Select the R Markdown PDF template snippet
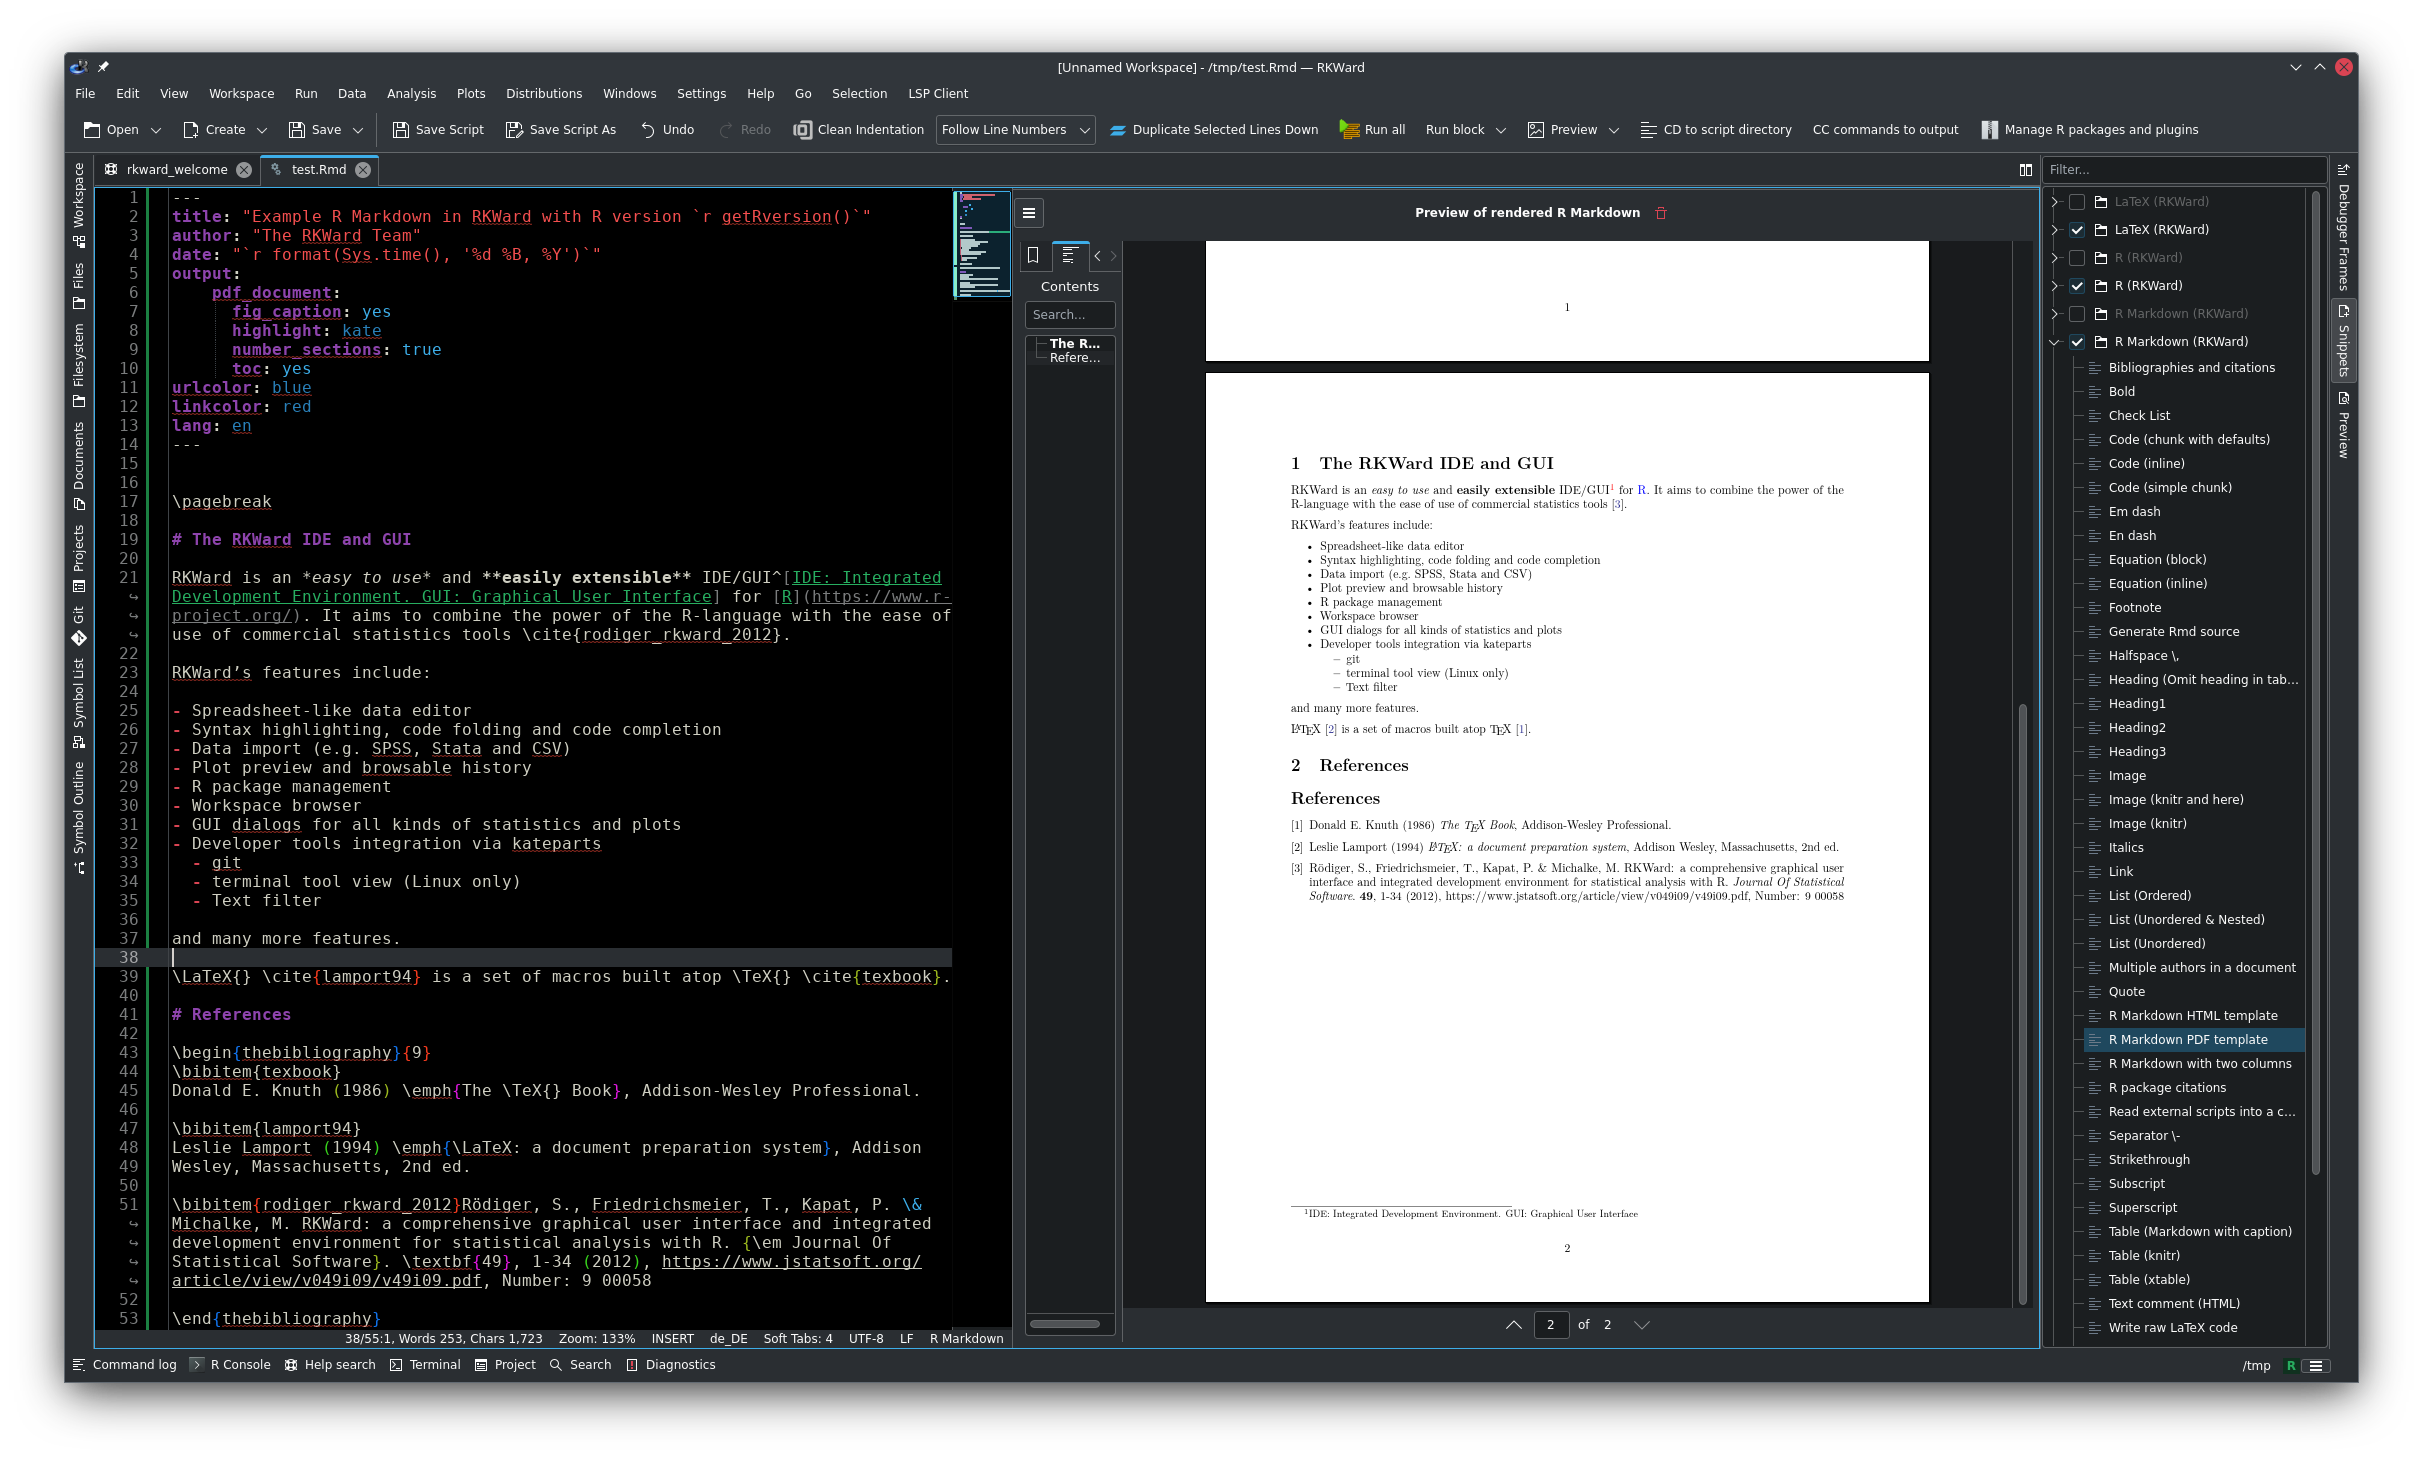 (2194, 1040)
